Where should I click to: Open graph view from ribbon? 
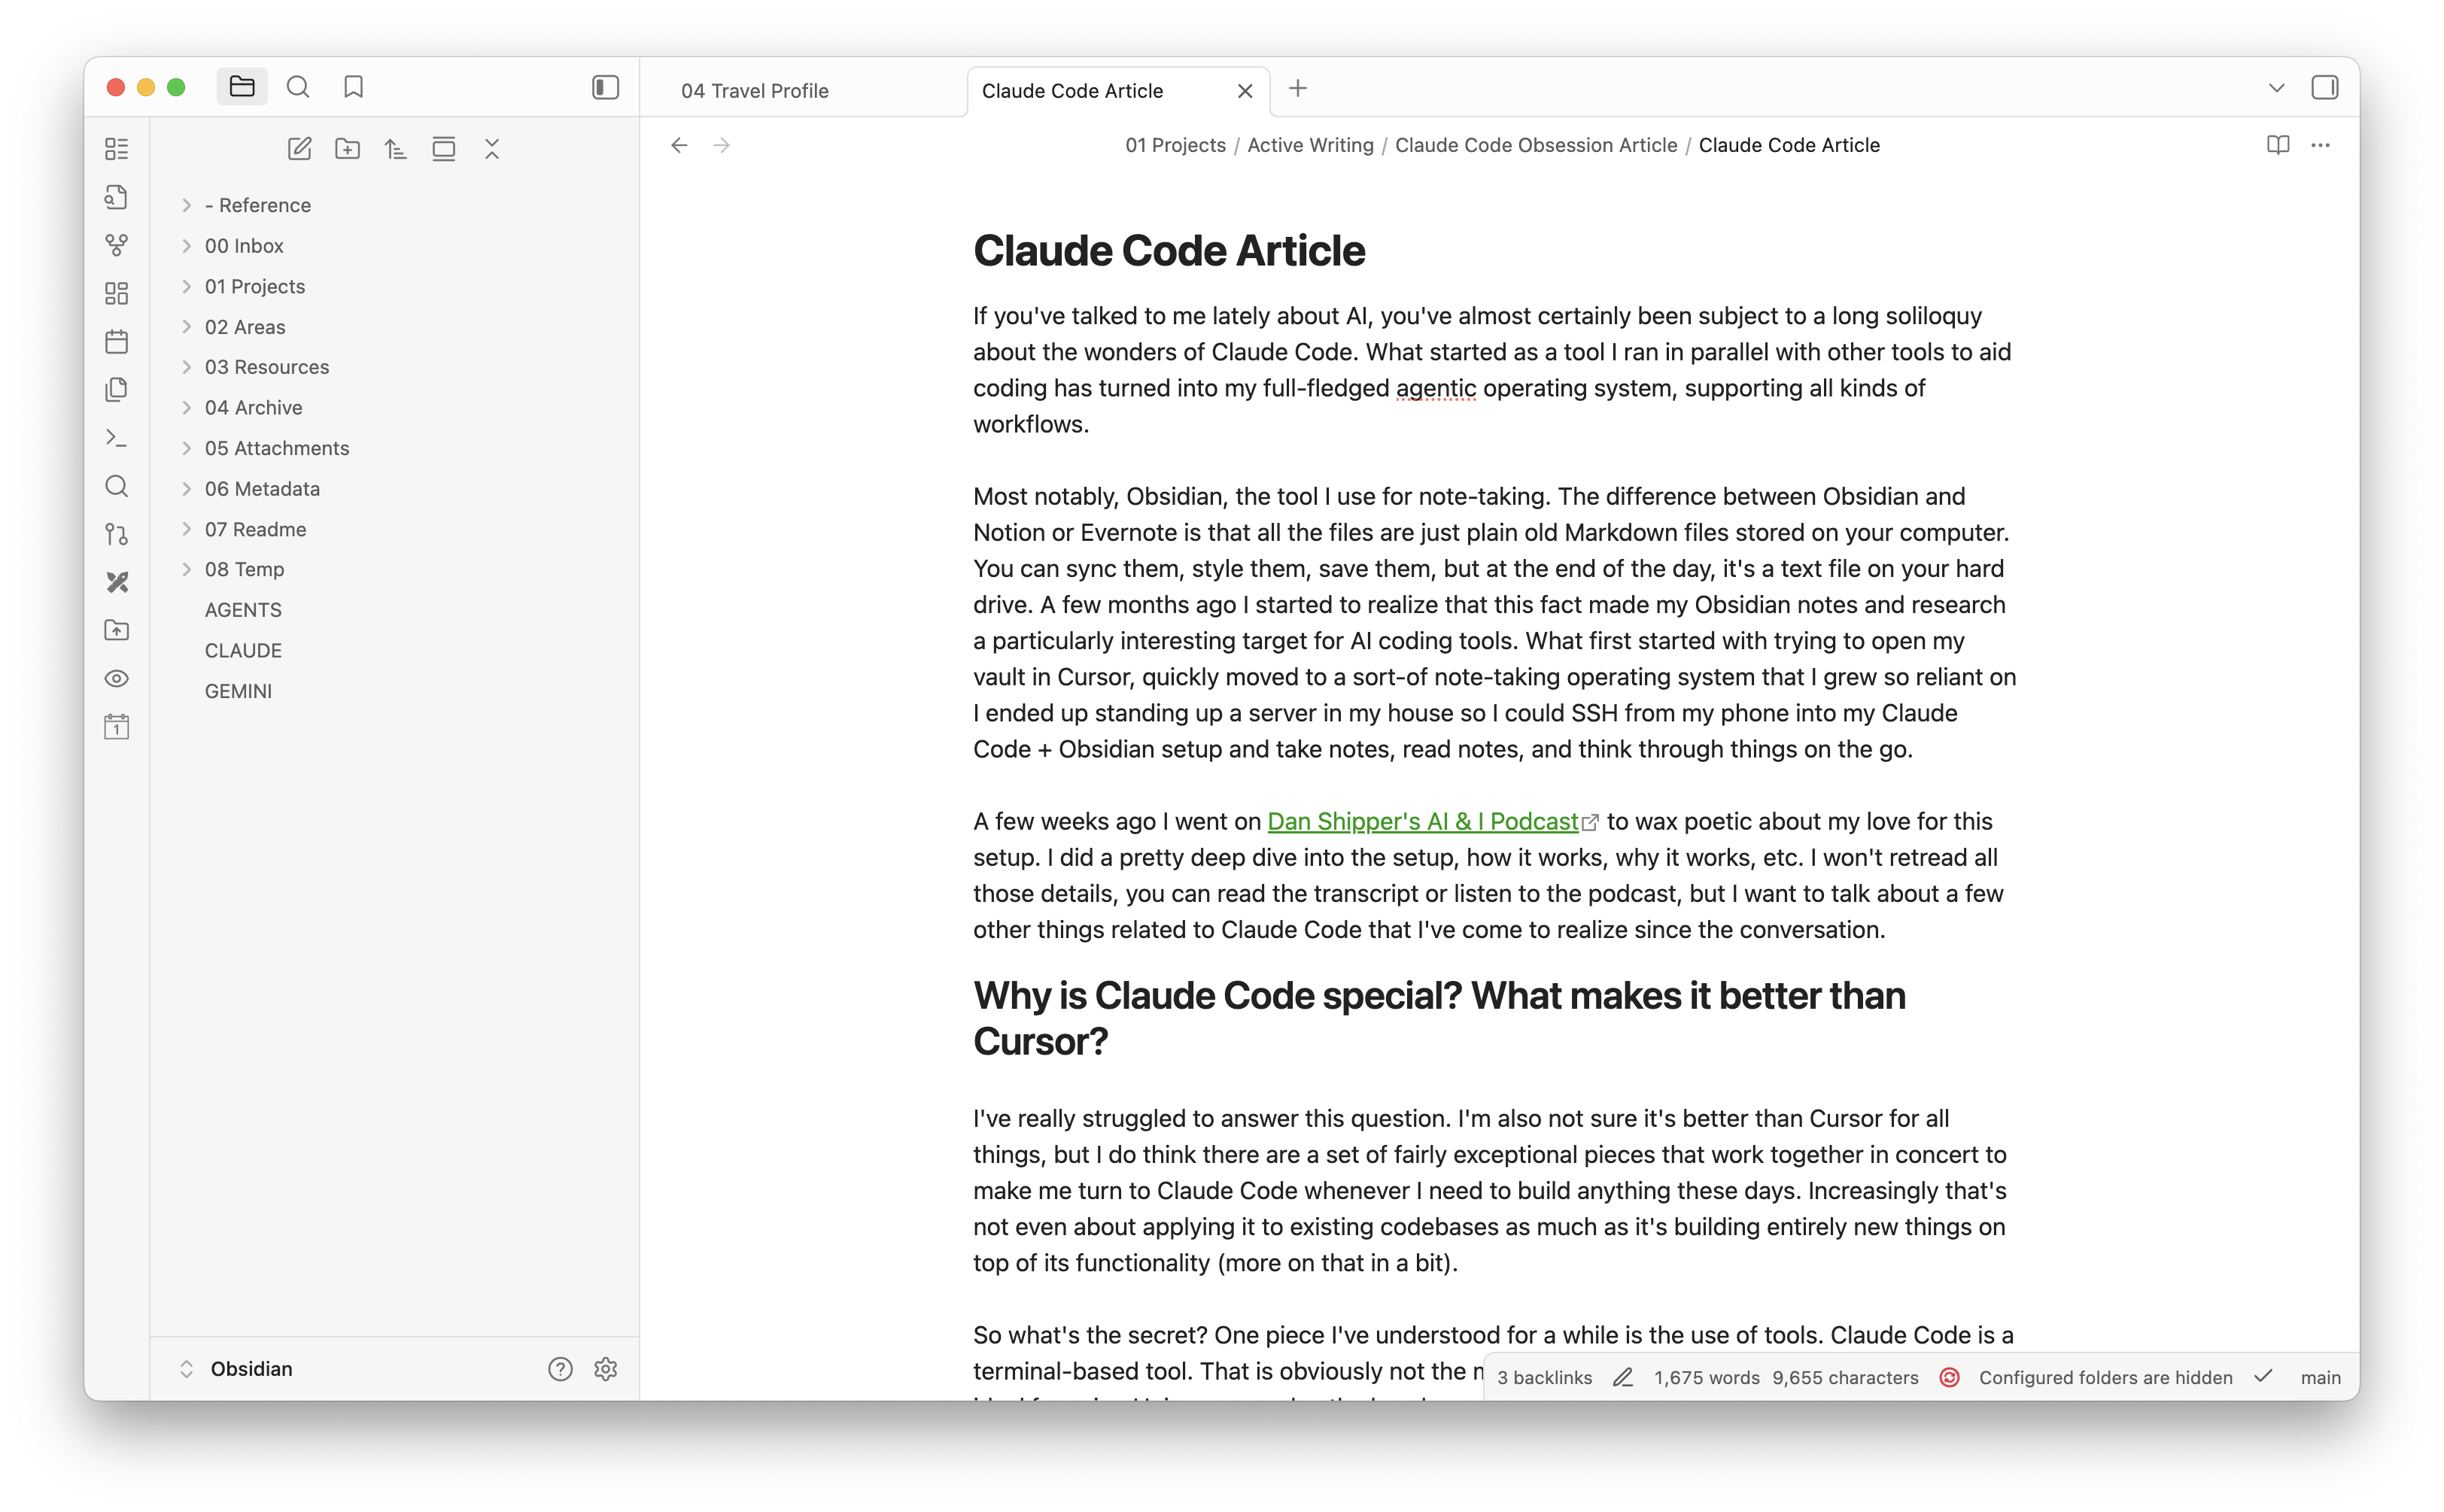(117, 245)
